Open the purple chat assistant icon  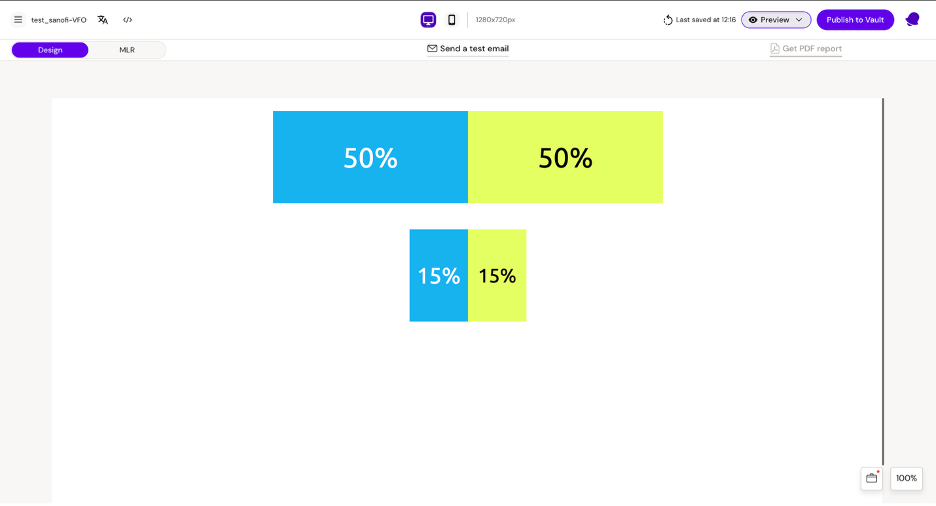(912, 20)
